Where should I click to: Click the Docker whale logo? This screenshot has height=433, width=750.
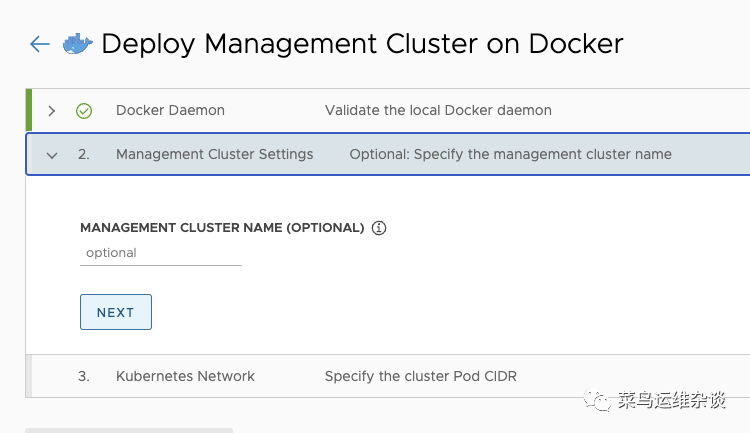78,44
